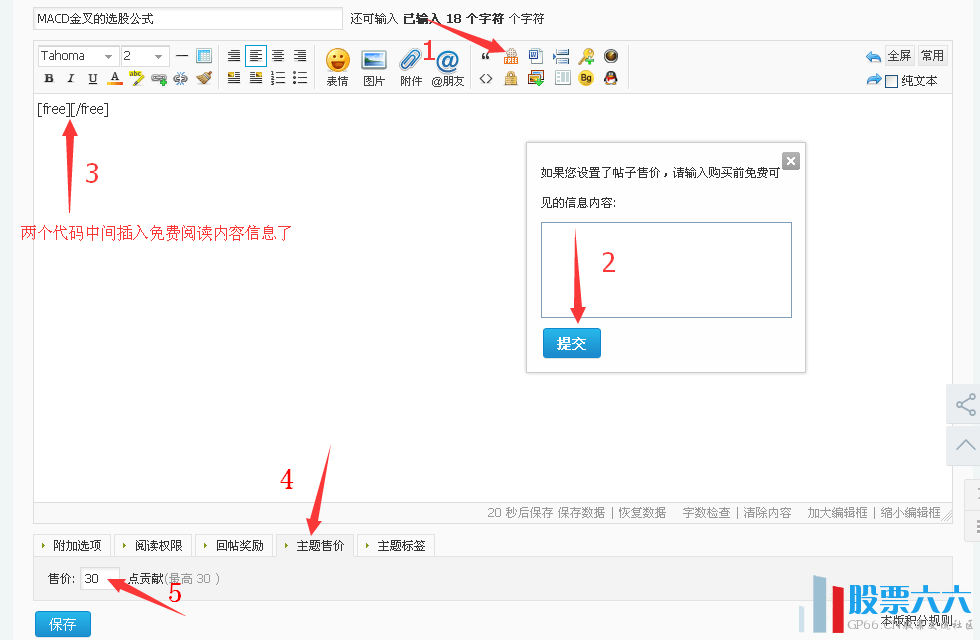Image resolution: width=980 pixels, height=640 pixels.
Task: Click the 提交 submit button
Action: [571, 342]
